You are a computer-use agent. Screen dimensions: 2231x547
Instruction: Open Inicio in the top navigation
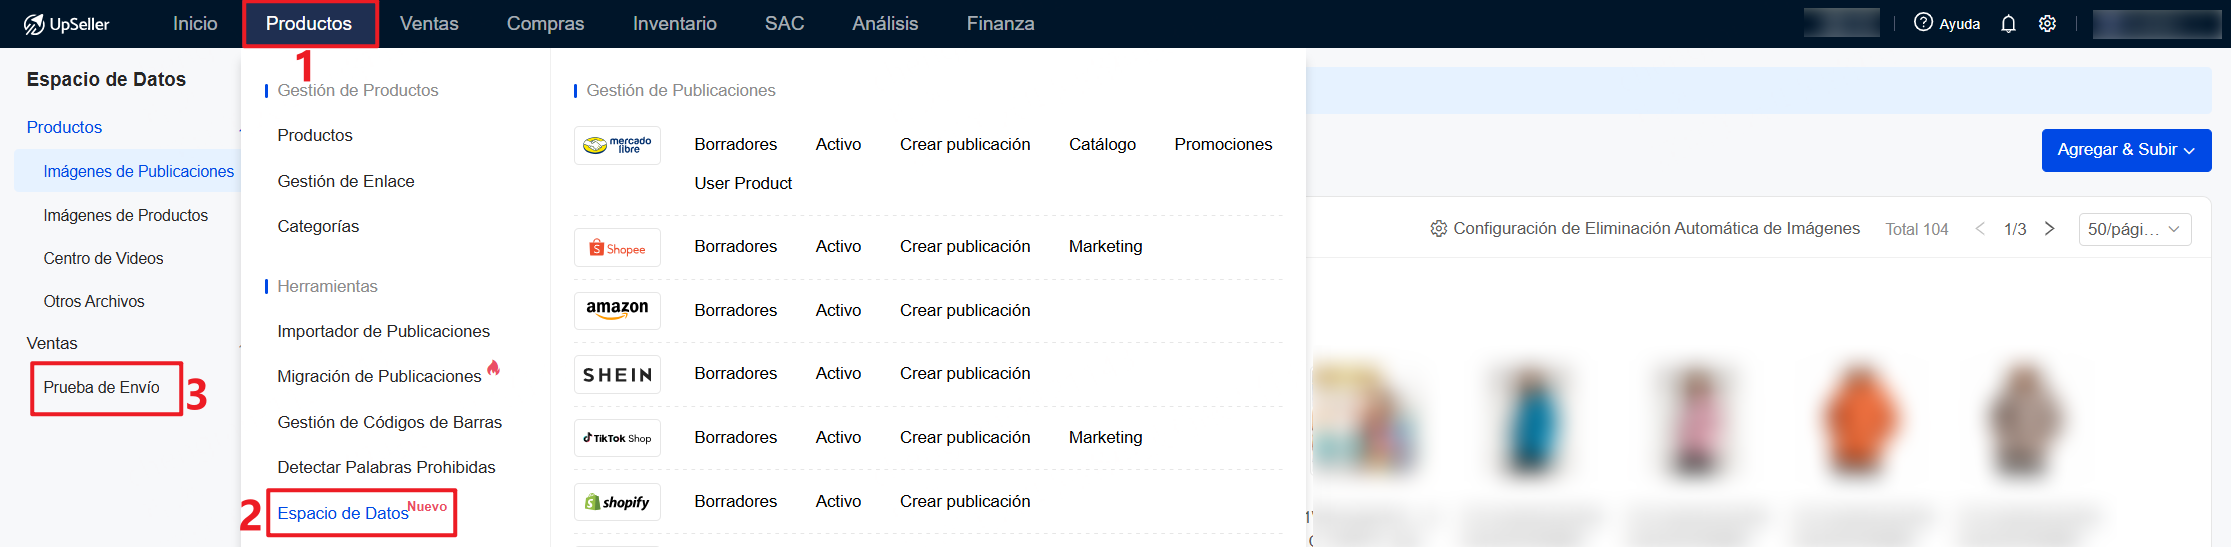(x=195, y=24)
